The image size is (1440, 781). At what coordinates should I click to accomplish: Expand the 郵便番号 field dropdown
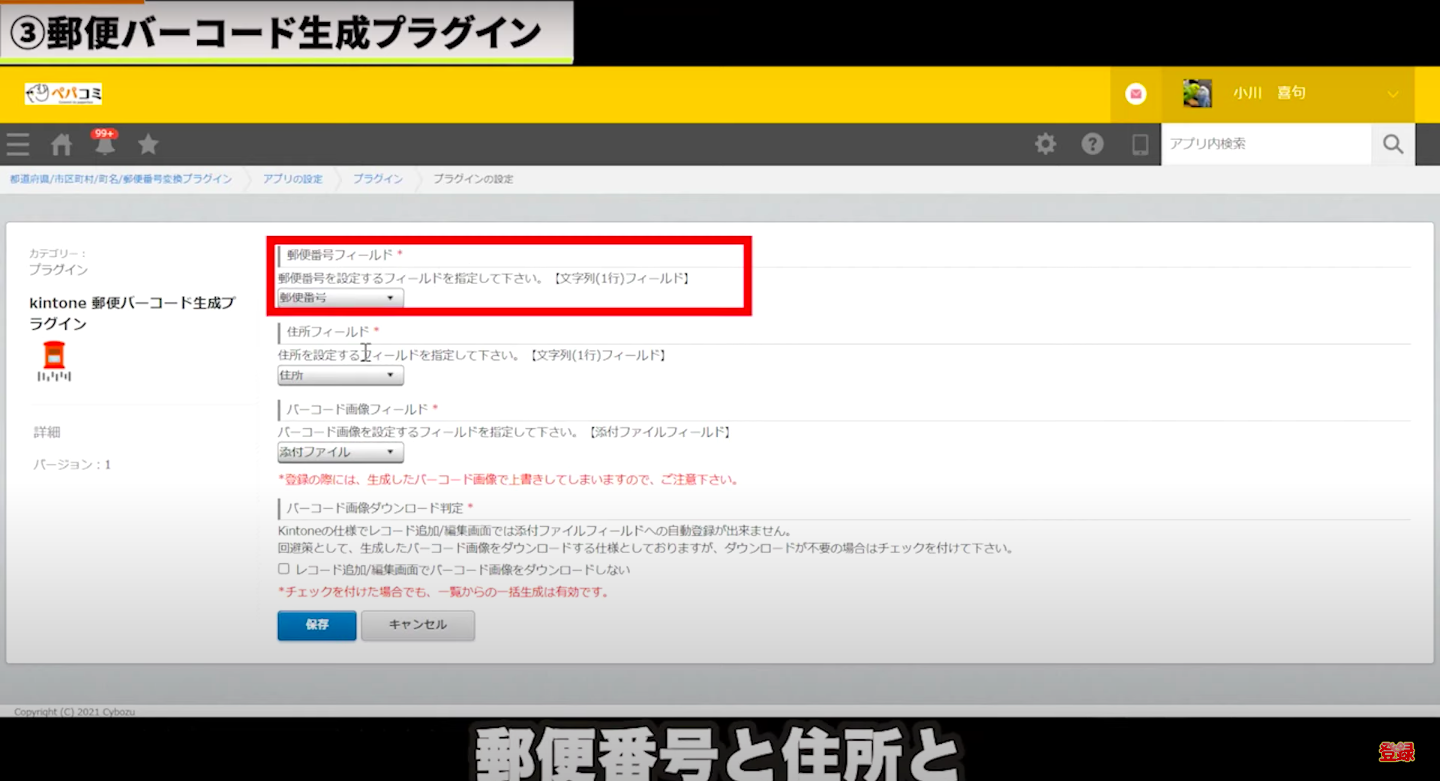click(340, 298)
